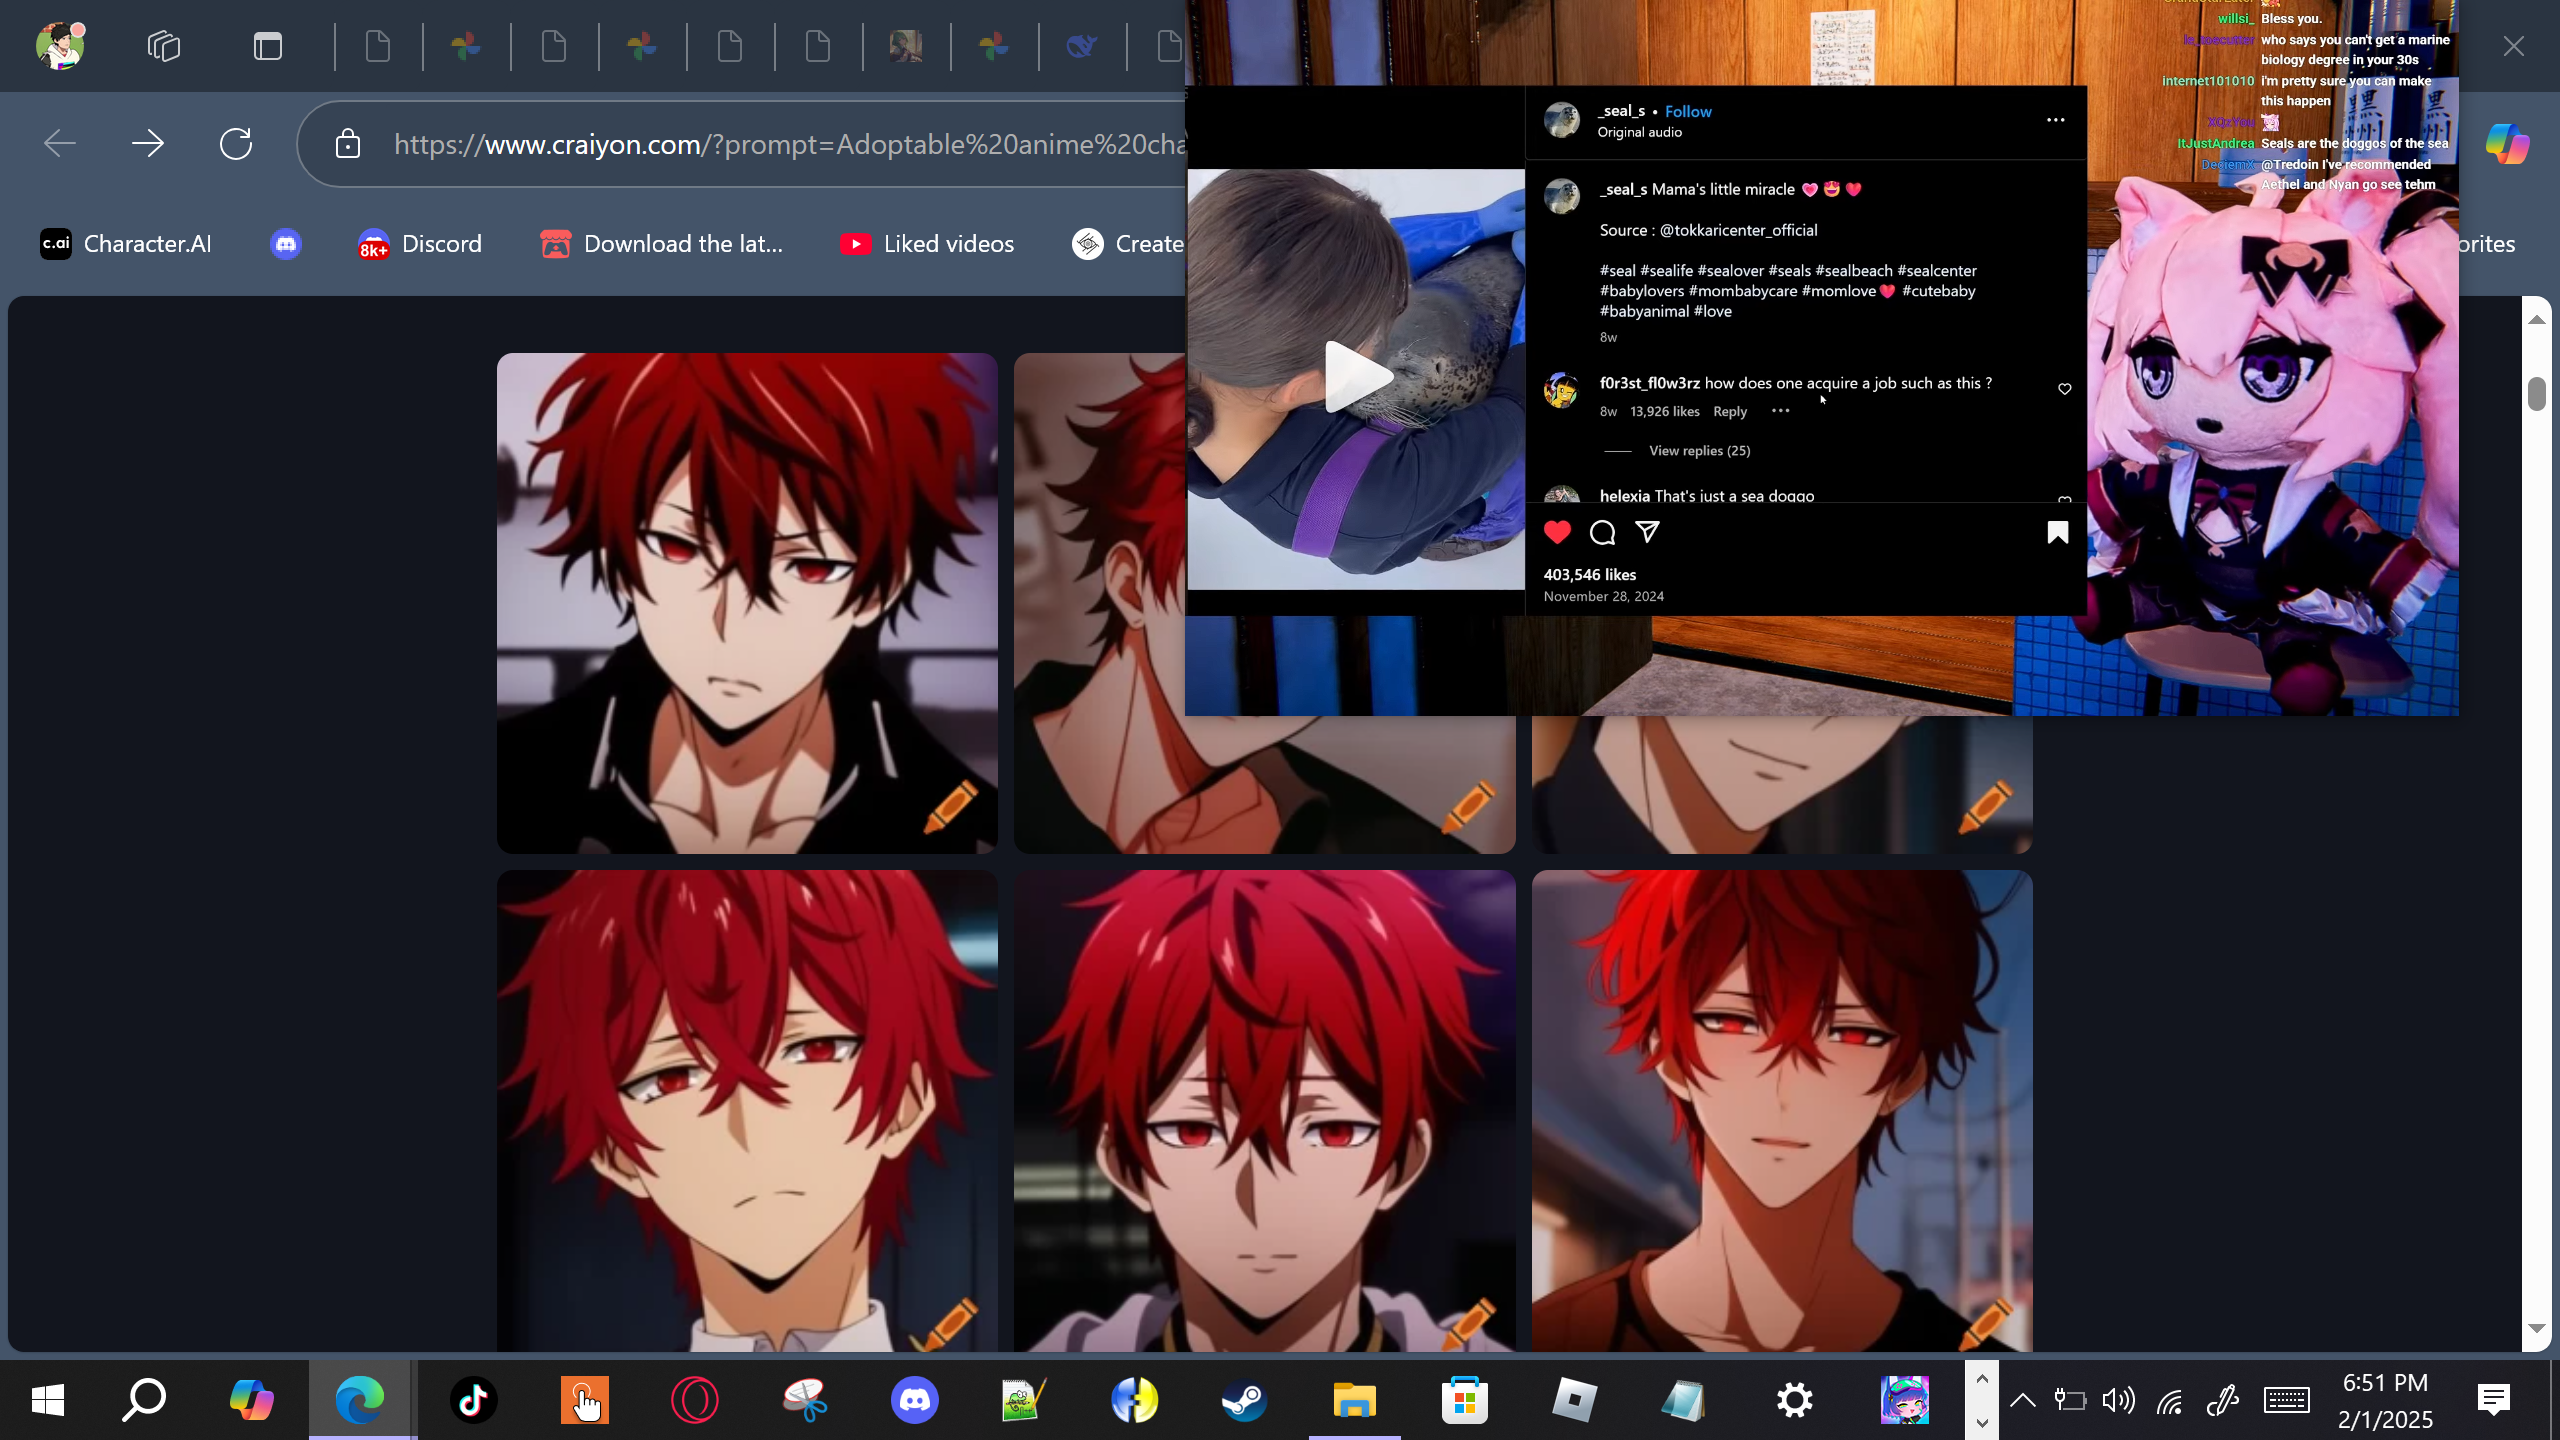Click the comment bubble icon on the post
This screenshot has width=2560, height=1440.
pyautogui.click(x=1602, y=532)
